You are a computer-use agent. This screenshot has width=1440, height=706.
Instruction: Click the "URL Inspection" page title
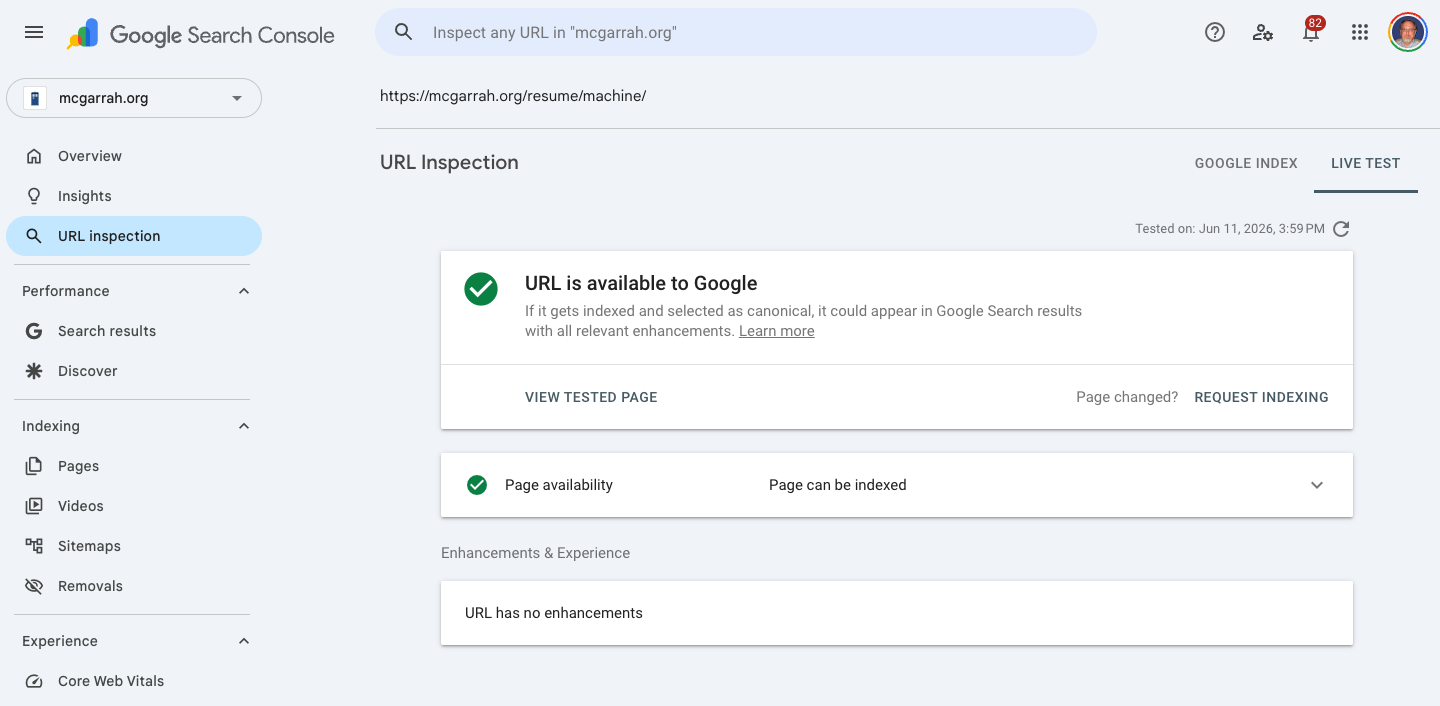[449, 162]
